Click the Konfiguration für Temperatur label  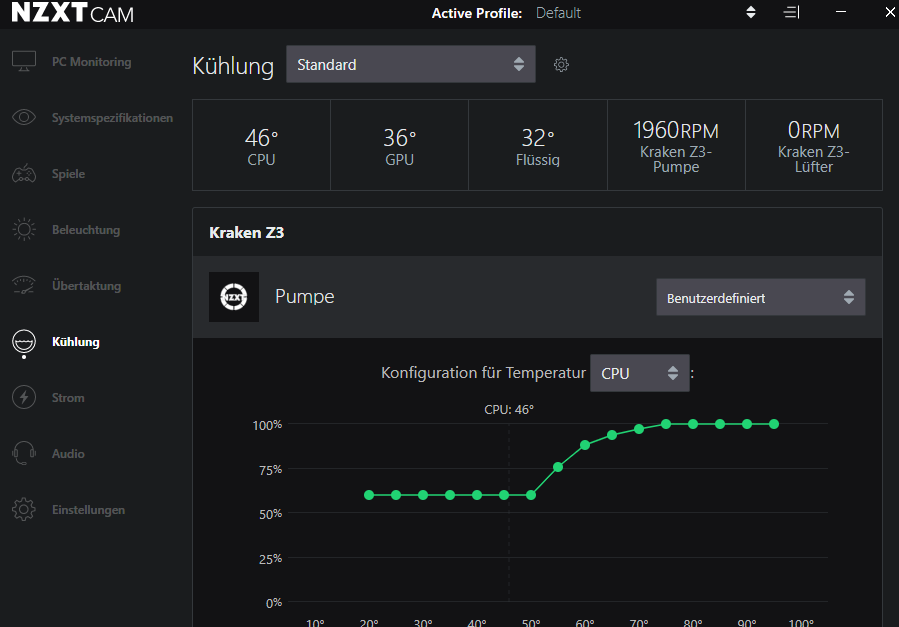(x=483, y=373)
